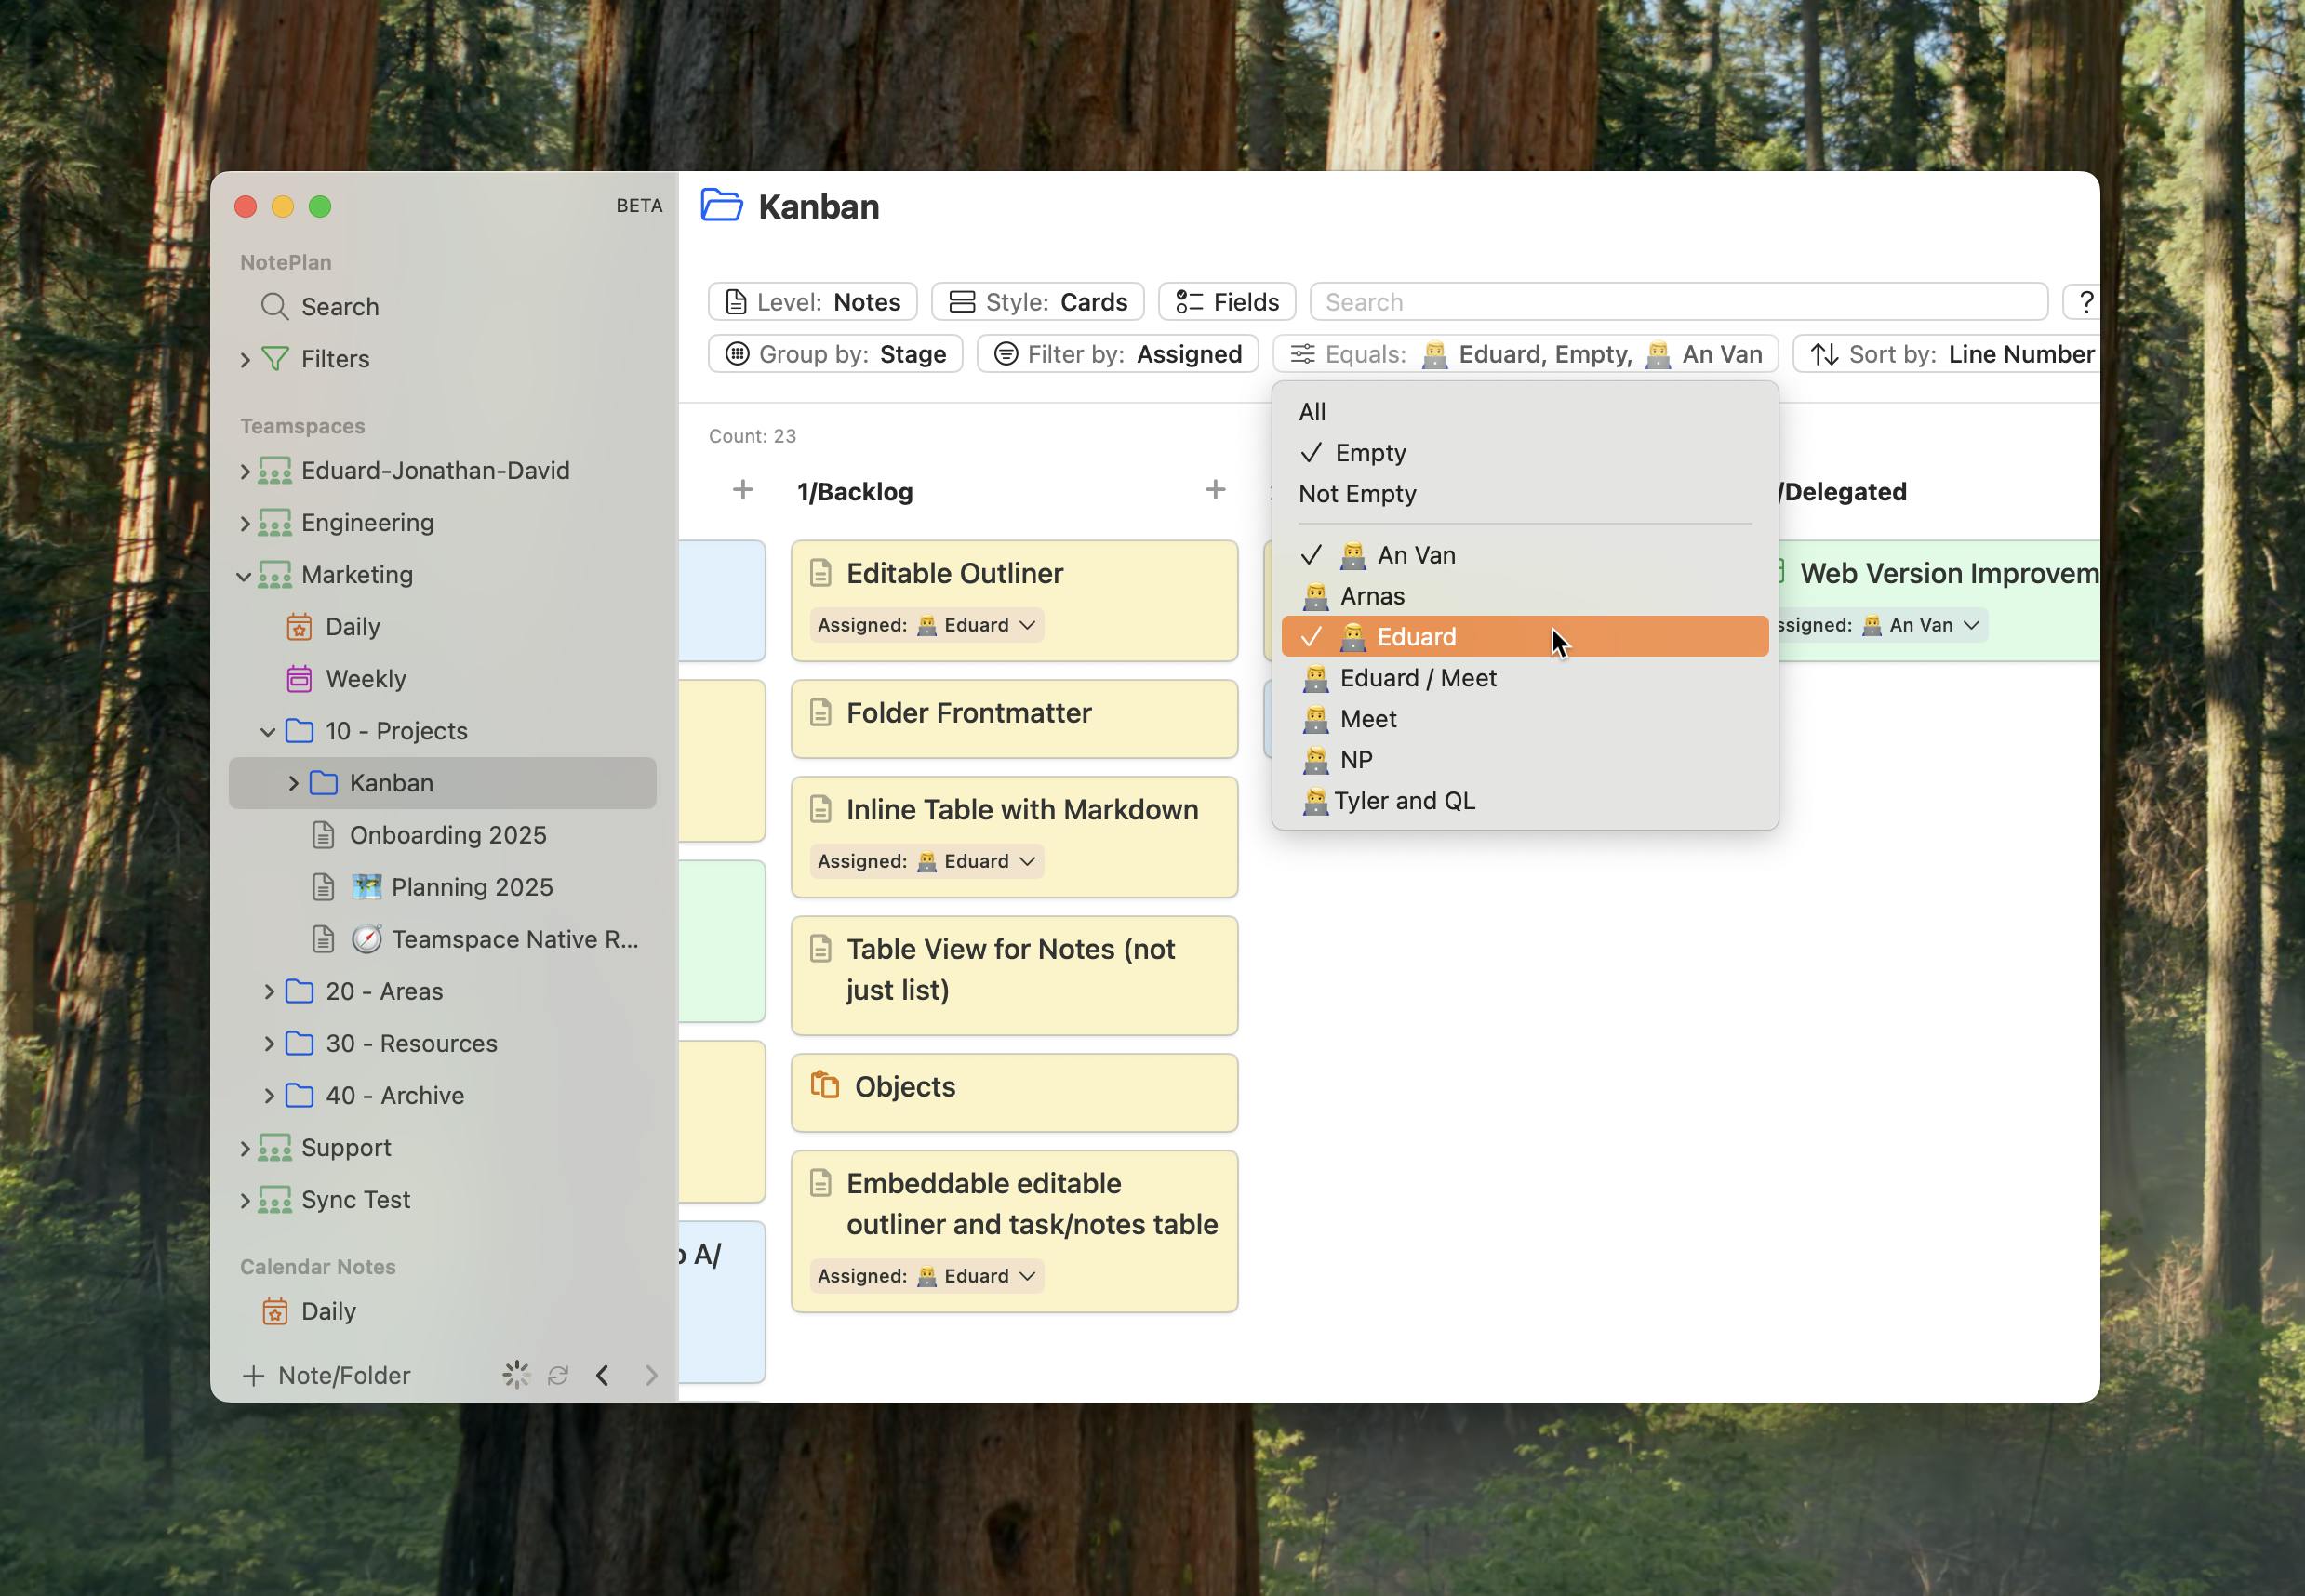Expand the 20 - Areas folder chevron
Image resolution: width=2305 pixels, height=1596 pixels.
click(269, 991)
